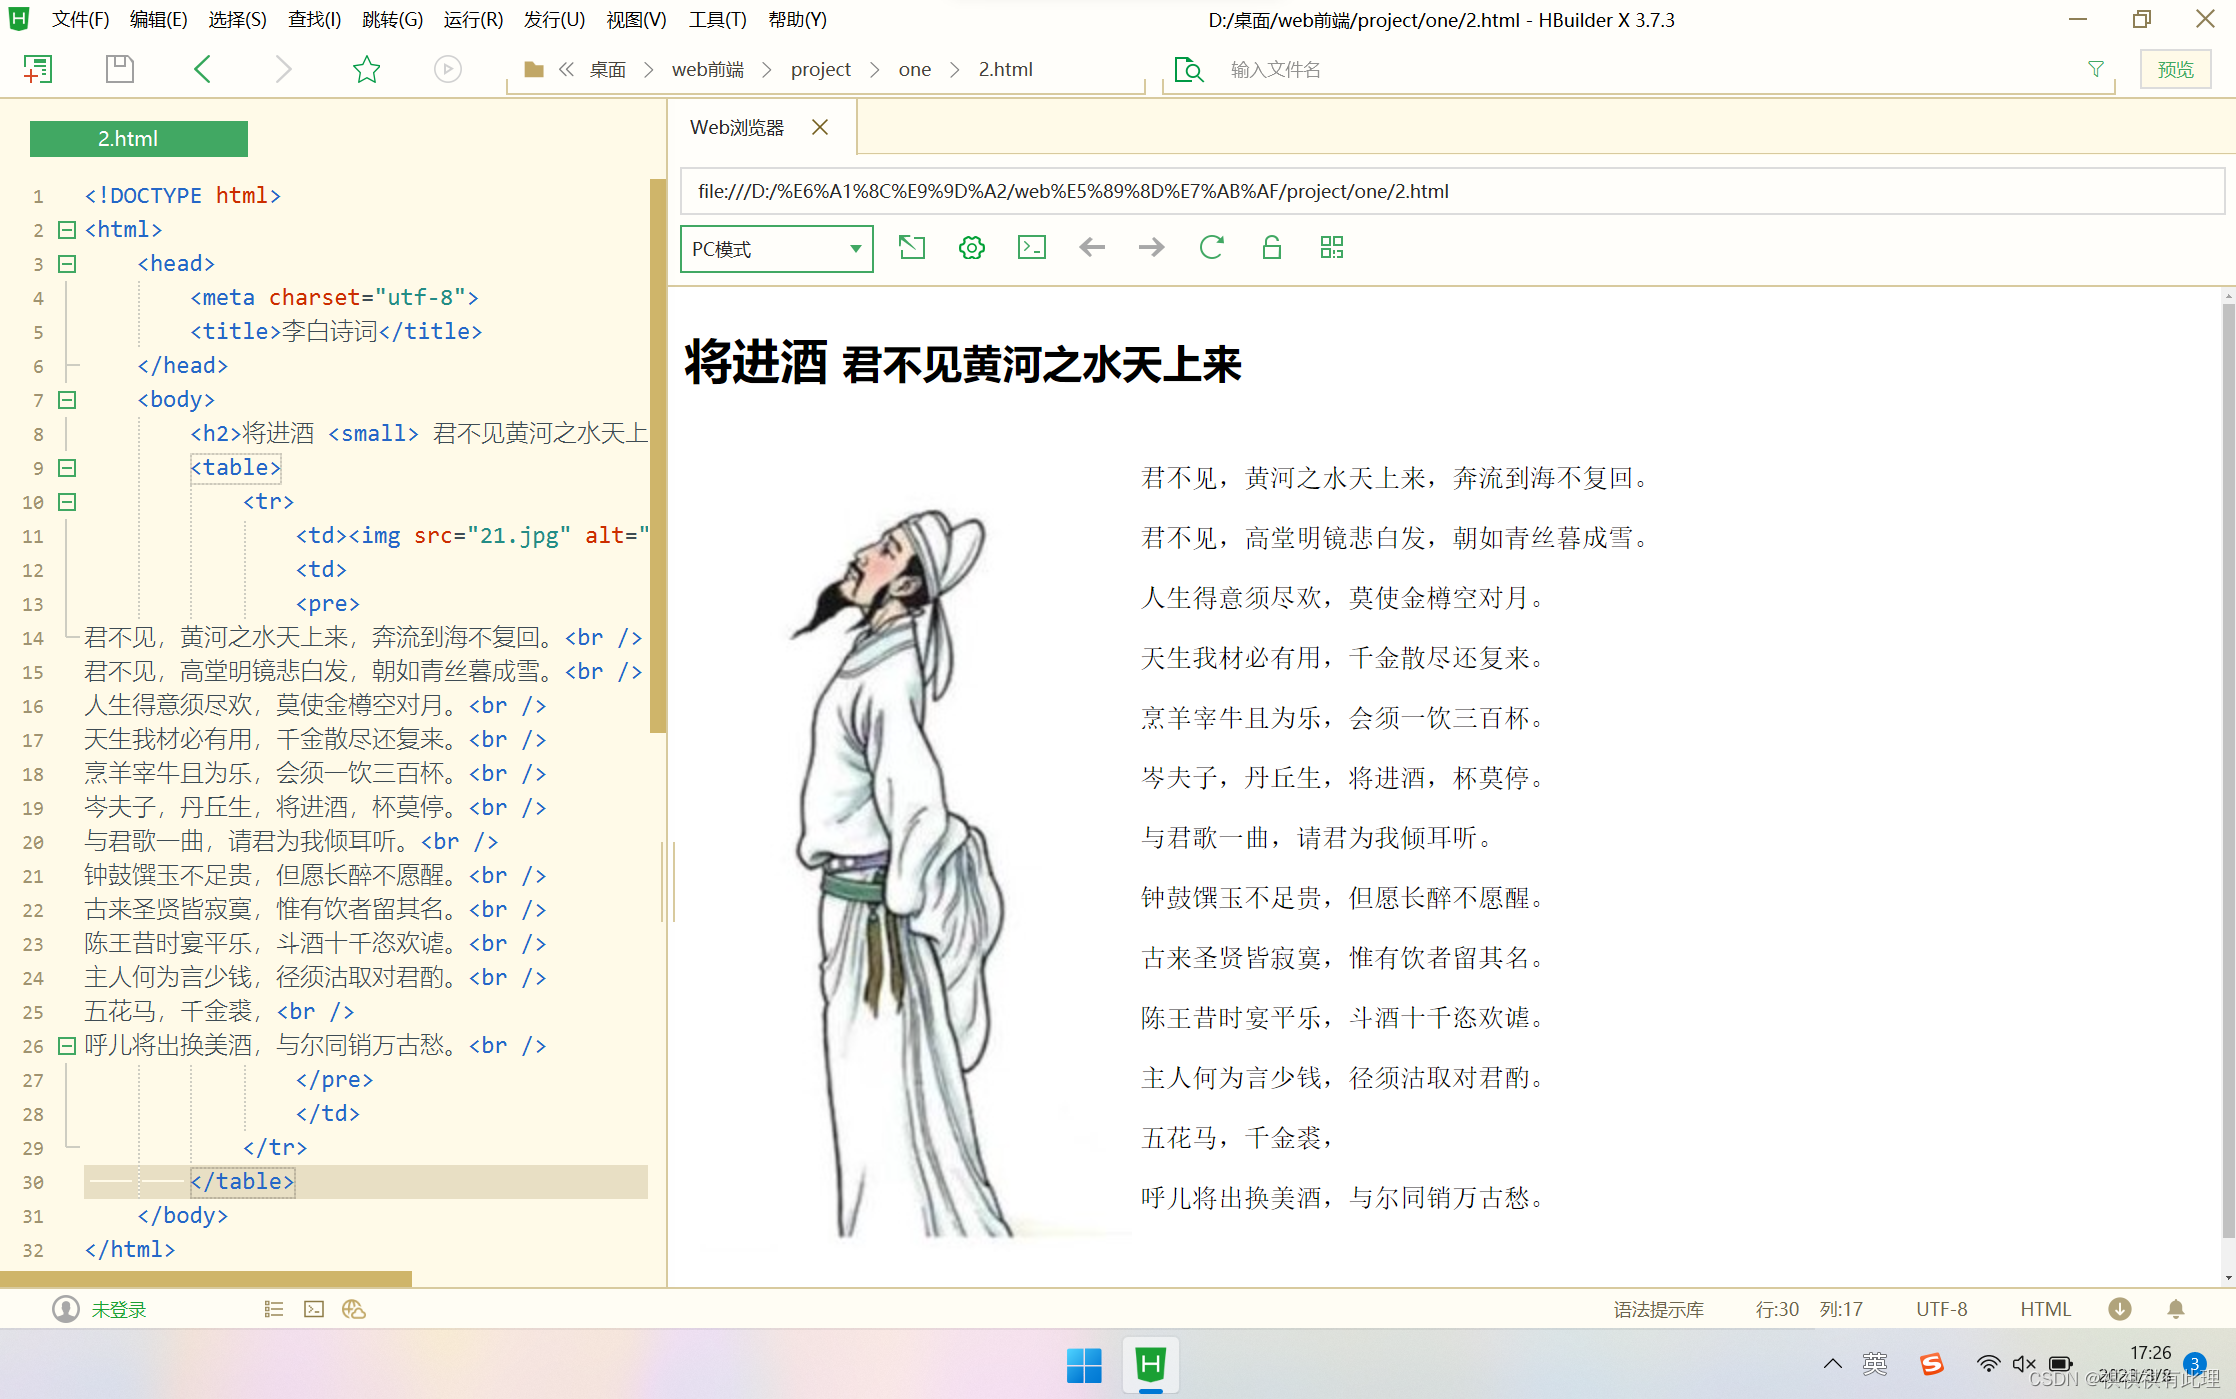Collapse the body tag fold on line 7

[x=67, y=400]
